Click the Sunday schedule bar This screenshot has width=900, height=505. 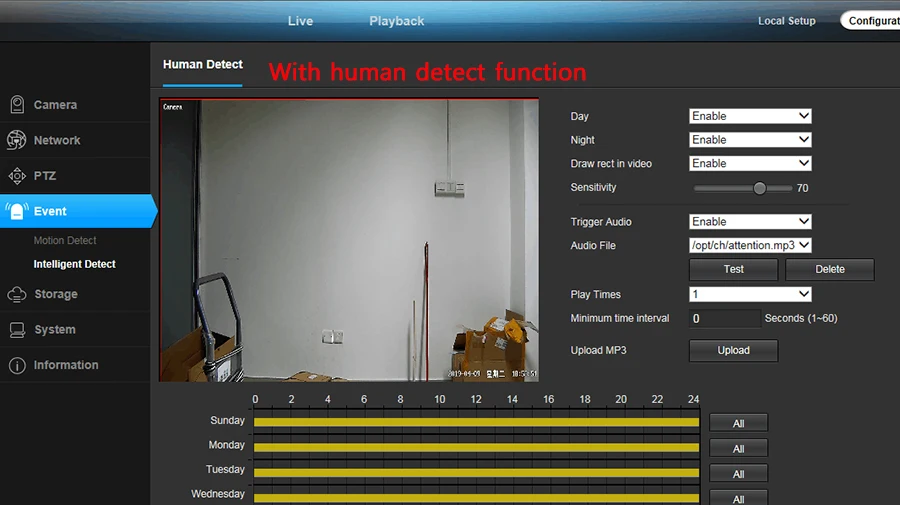point(476,422)
